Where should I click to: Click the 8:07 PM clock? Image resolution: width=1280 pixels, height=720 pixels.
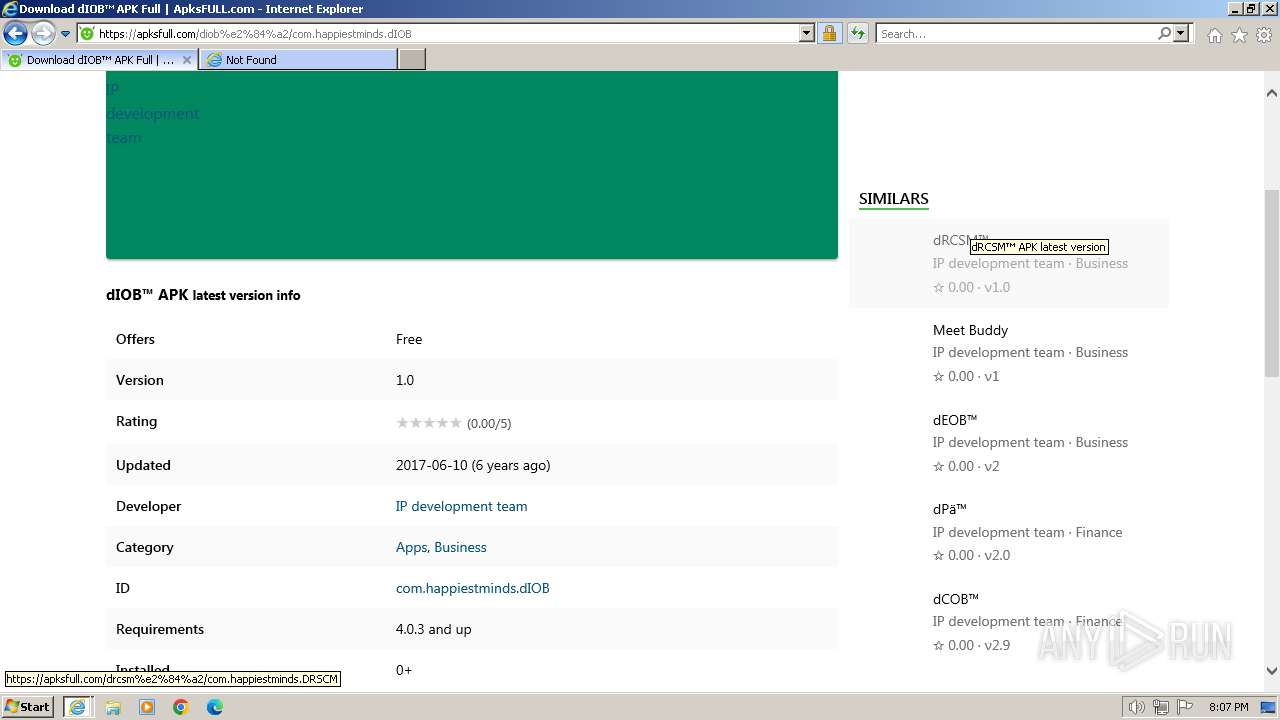[x=1229, y=707]
